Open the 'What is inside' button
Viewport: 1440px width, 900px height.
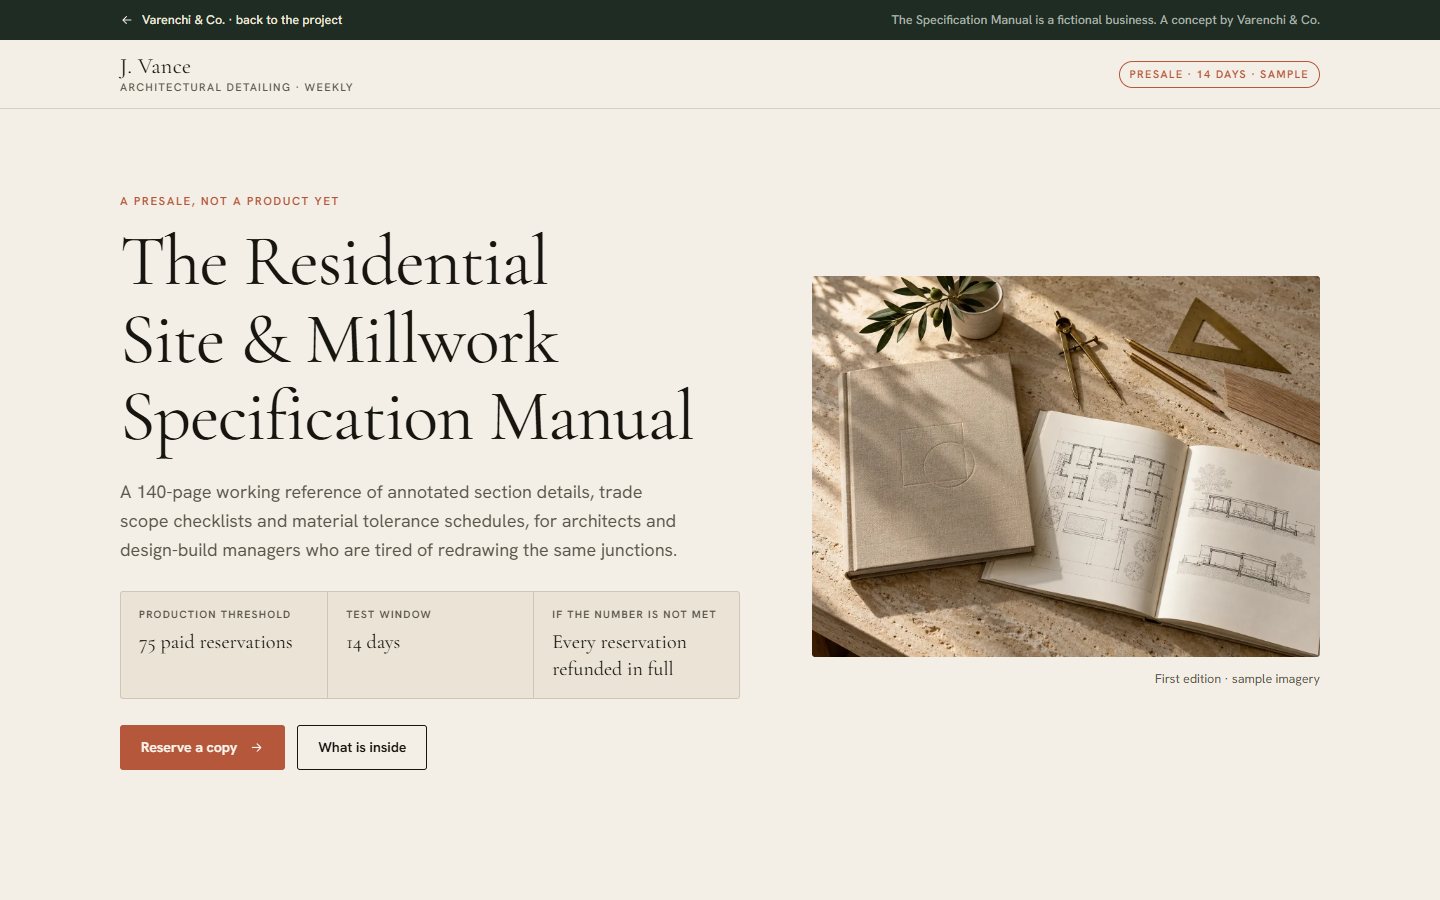tap(362, 748)
